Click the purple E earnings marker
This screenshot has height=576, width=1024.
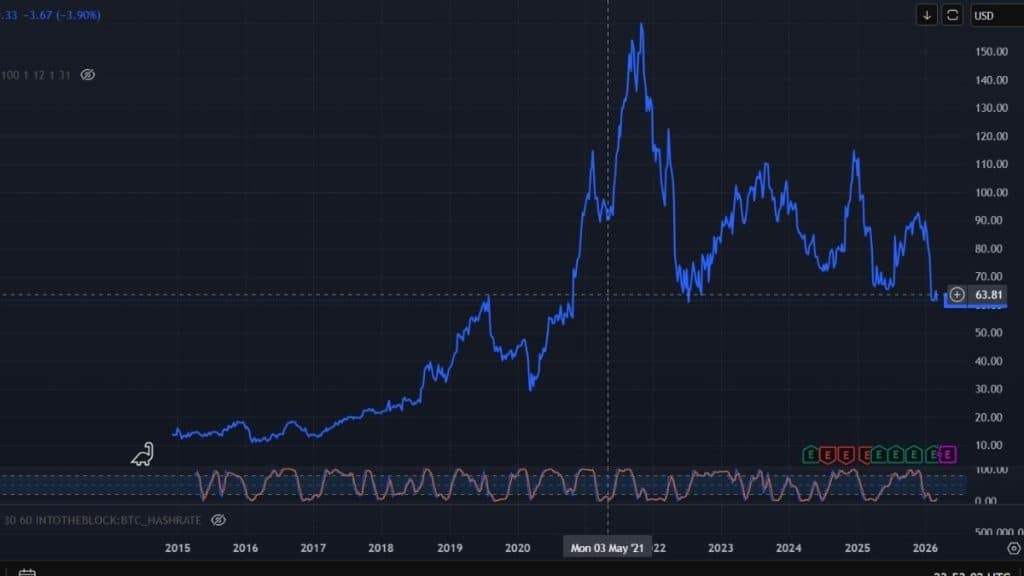(x=948, y=455)
